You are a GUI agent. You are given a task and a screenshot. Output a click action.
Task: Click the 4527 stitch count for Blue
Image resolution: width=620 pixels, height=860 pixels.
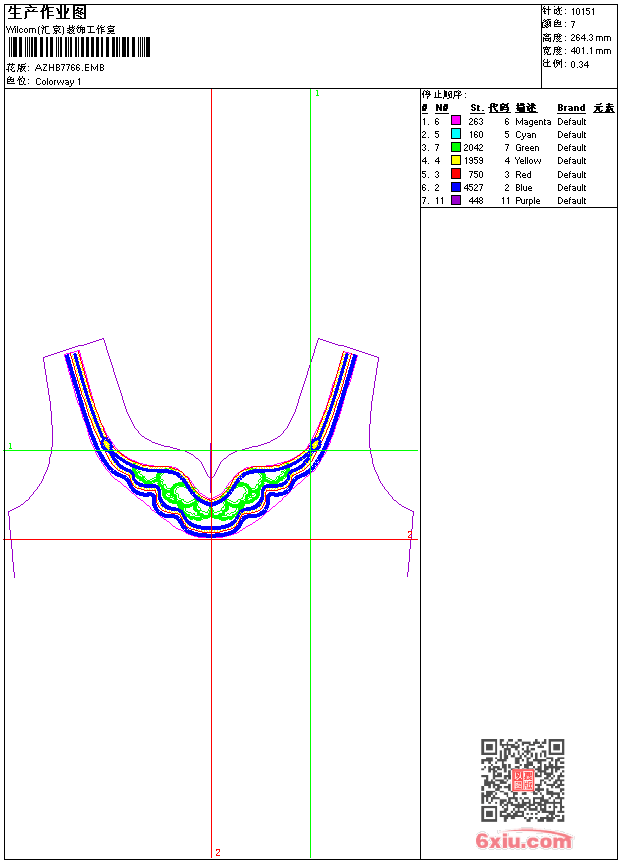(x=473, y=187)
